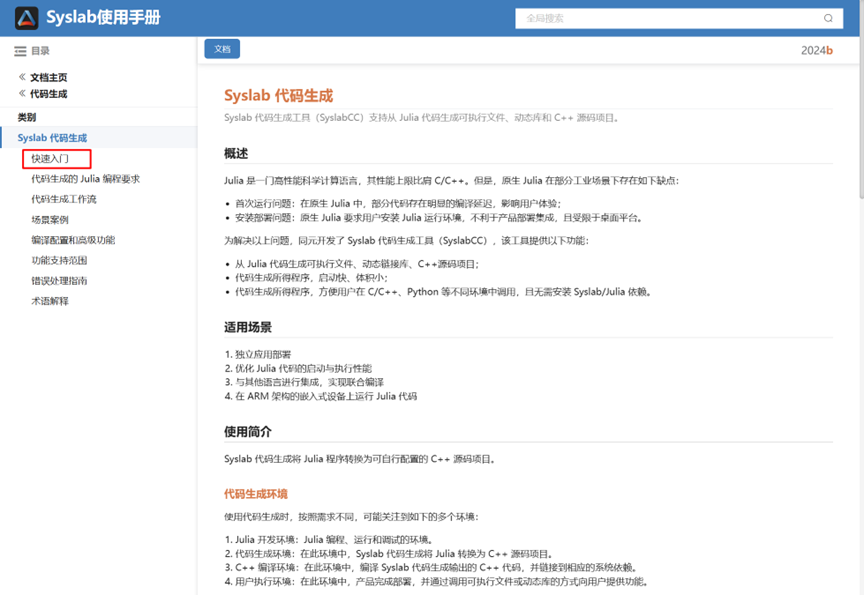Viewport: 864px width, 595px height.
Task: Open 代码生成工作流 in sidebar
Action: (64, 199)
